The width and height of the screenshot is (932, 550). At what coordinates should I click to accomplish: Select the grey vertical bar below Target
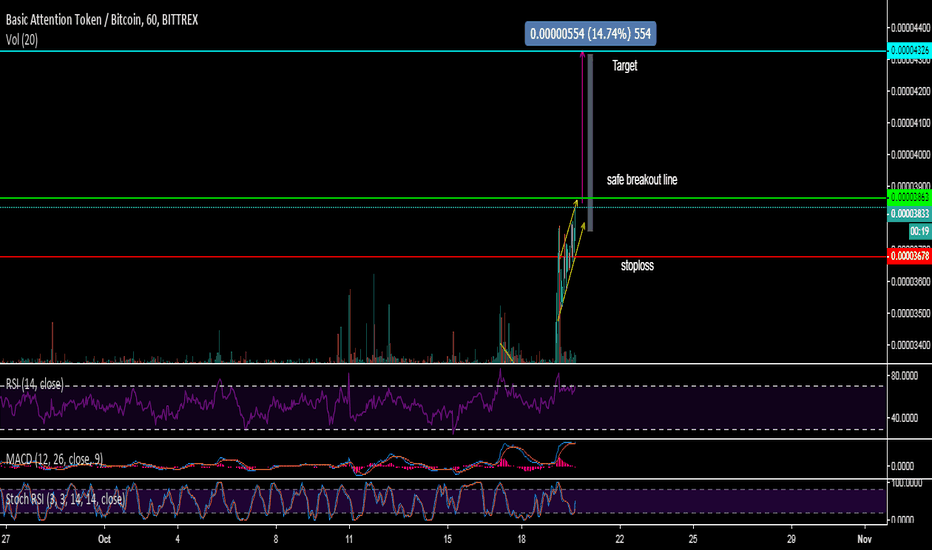click(x=590, y=143)
